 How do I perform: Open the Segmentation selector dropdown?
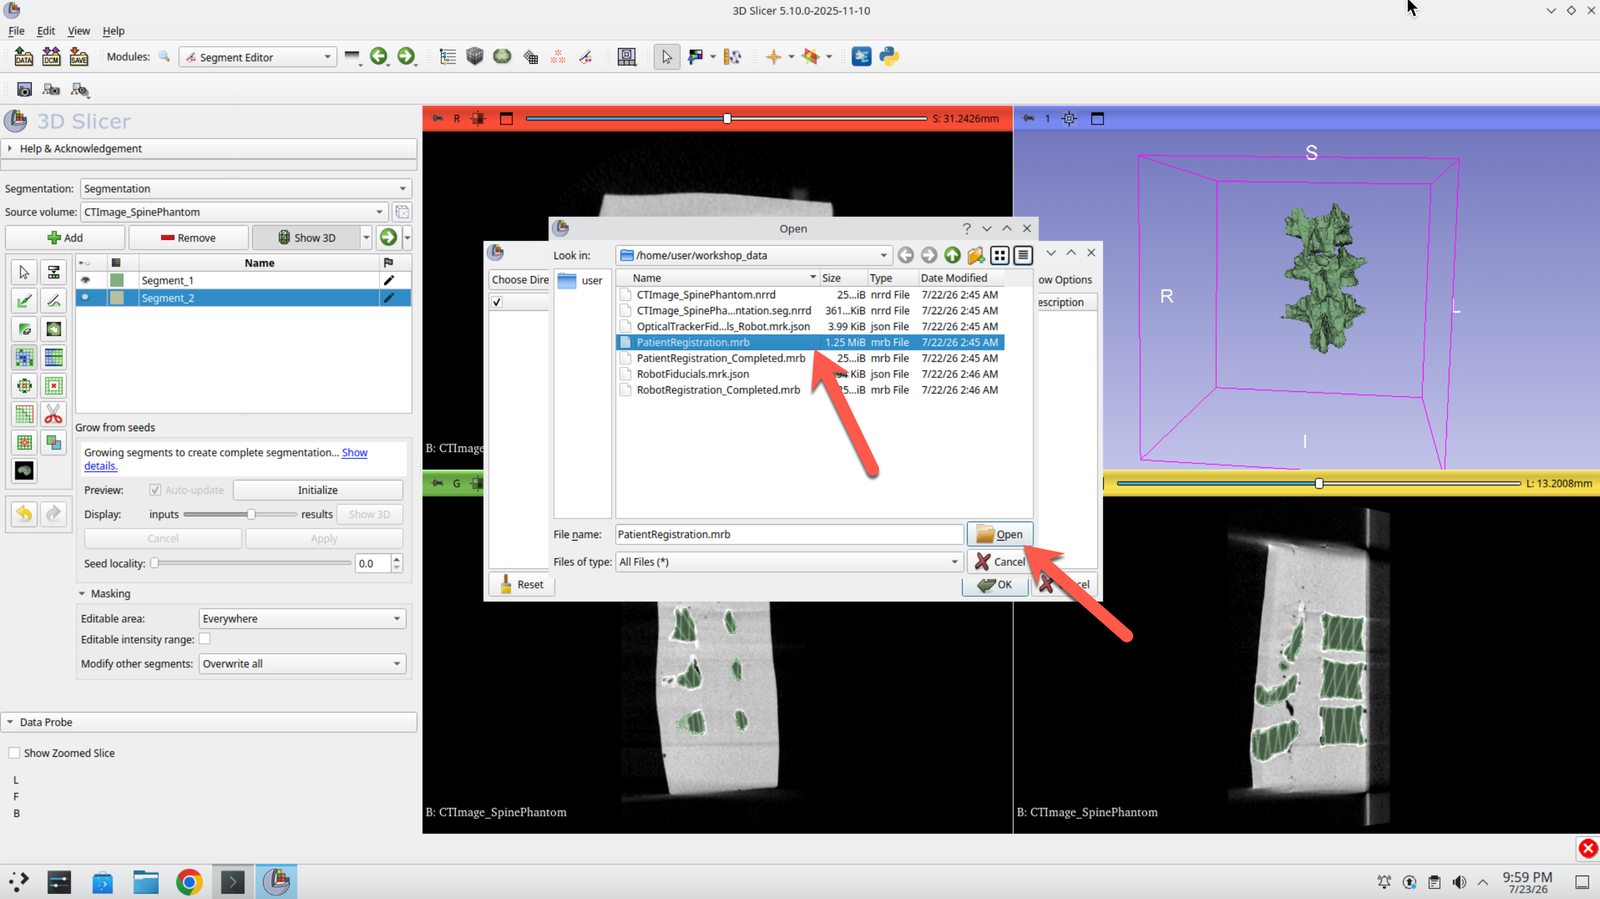(246, 189)
